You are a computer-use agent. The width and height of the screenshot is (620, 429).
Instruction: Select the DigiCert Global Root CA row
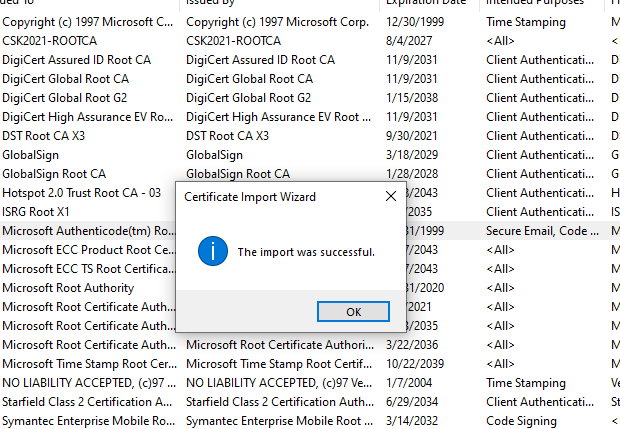pyautogui.click(x=65, y=78)
